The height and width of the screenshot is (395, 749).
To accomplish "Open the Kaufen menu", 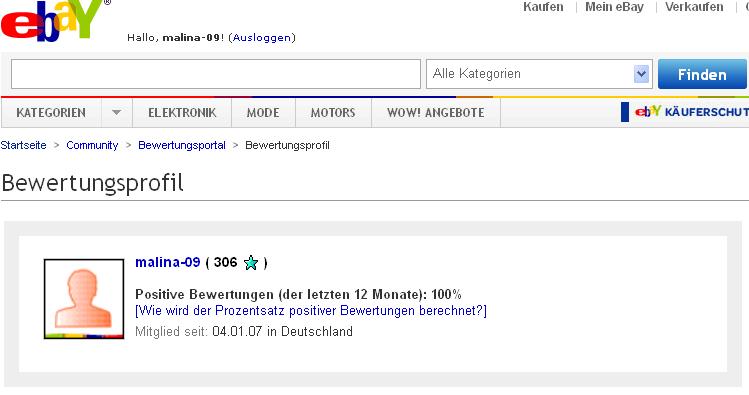I will pyautogui.click(x=543, y=7).
